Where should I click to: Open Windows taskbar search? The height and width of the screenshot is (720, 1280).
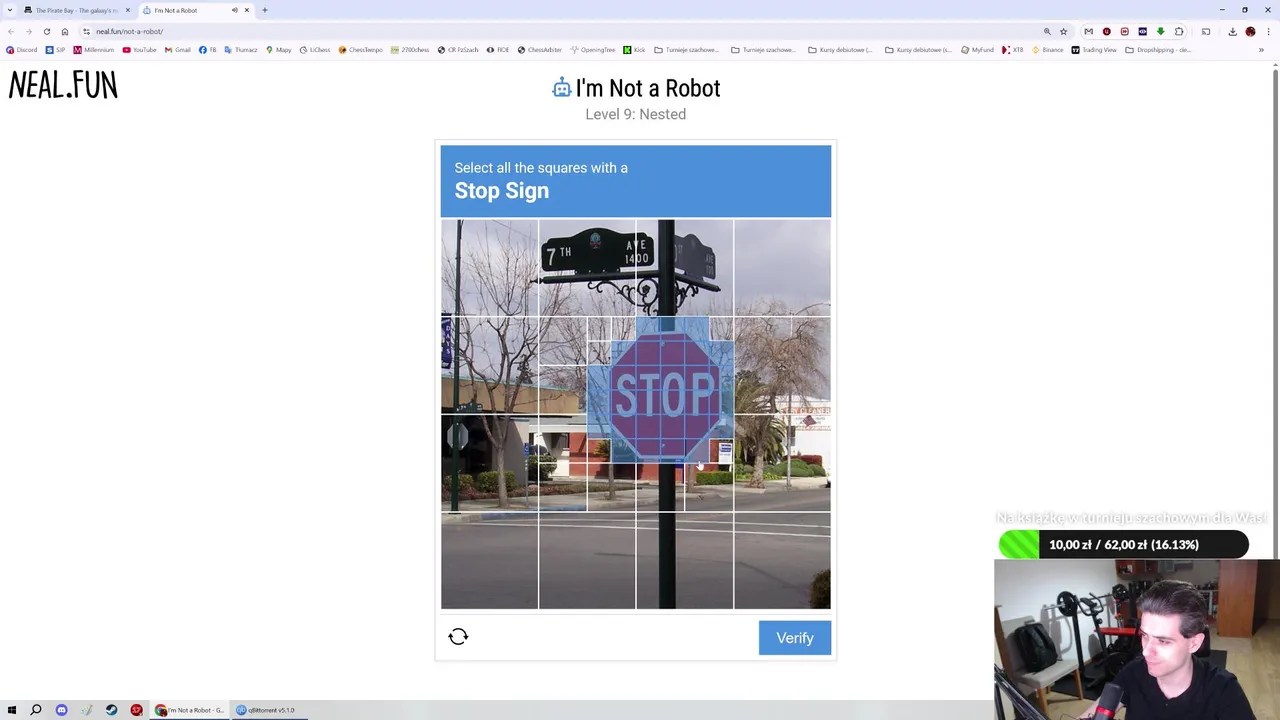click(x=36, y=710)
